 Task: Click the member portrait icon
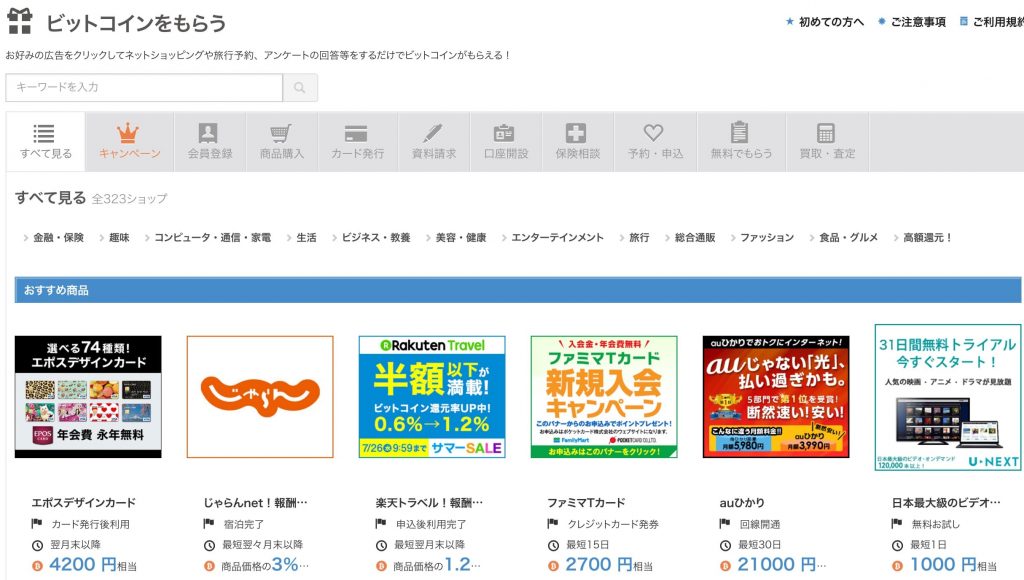point(208,133)
